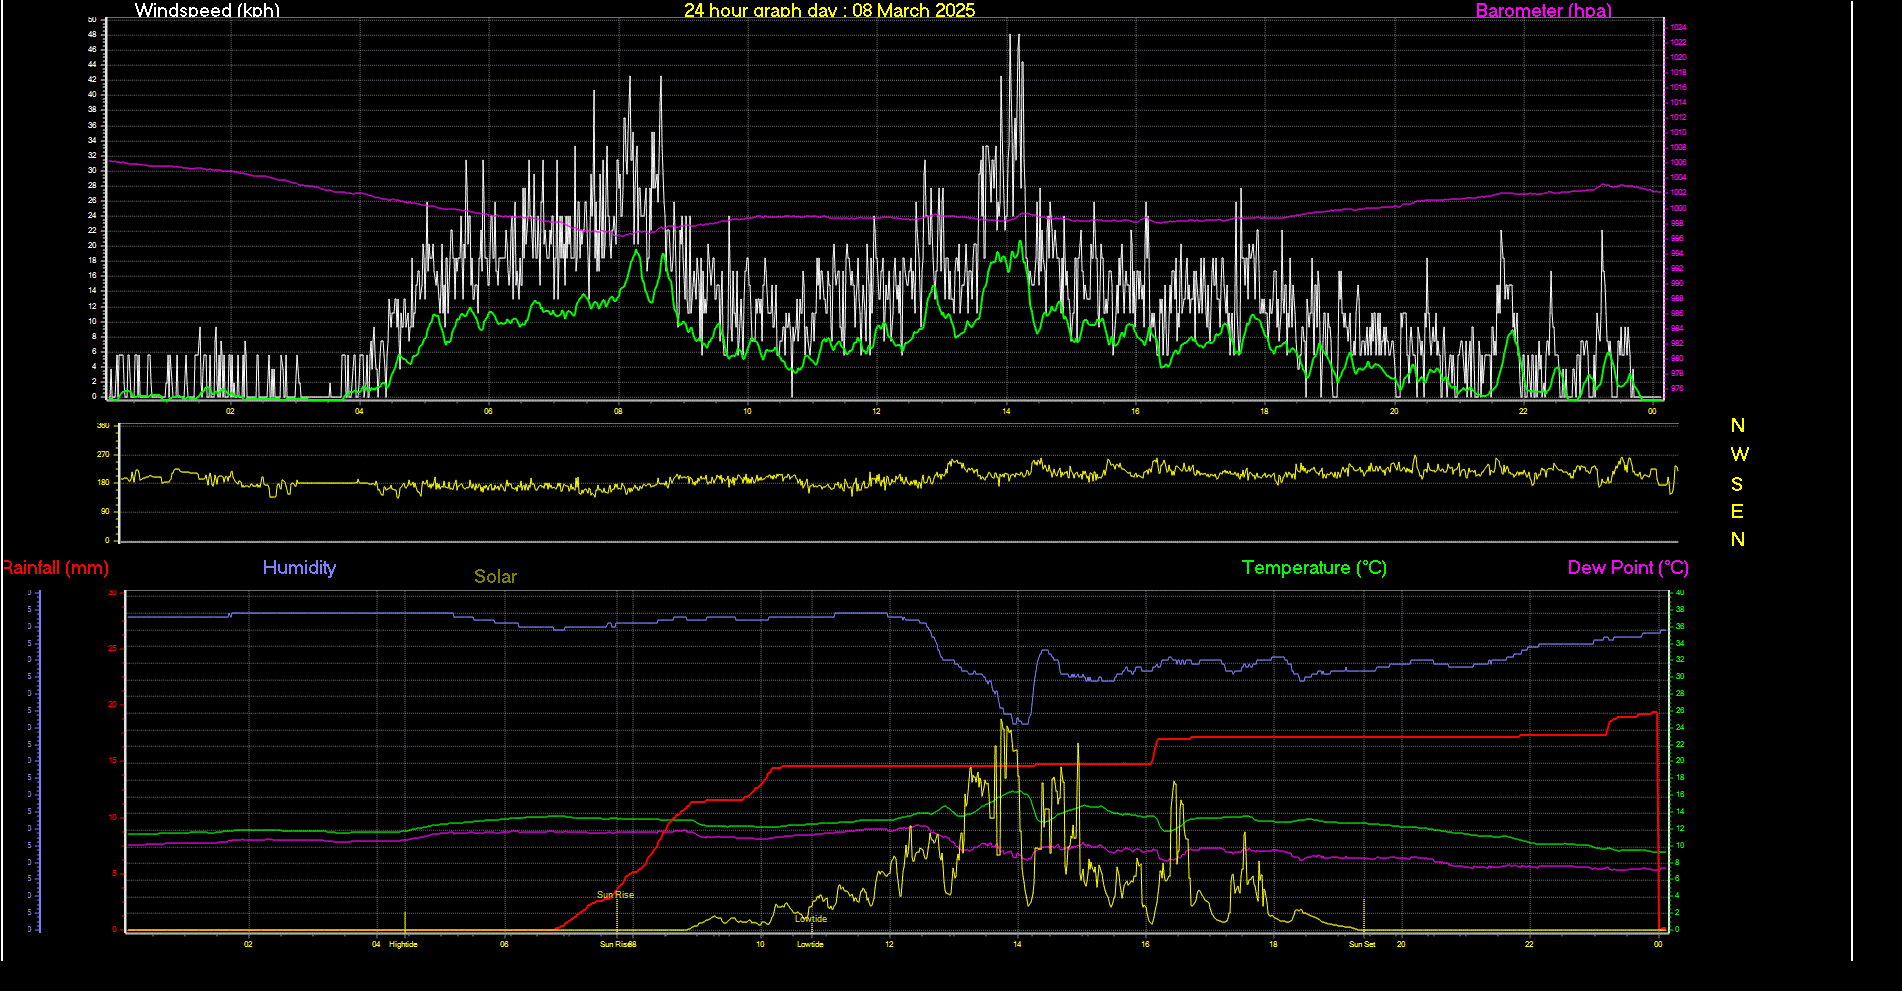Click the "Barometer (hpa)" label
Image resolution: width=1902 pixels, height=991 pixels.
[x=1543, y=10]
